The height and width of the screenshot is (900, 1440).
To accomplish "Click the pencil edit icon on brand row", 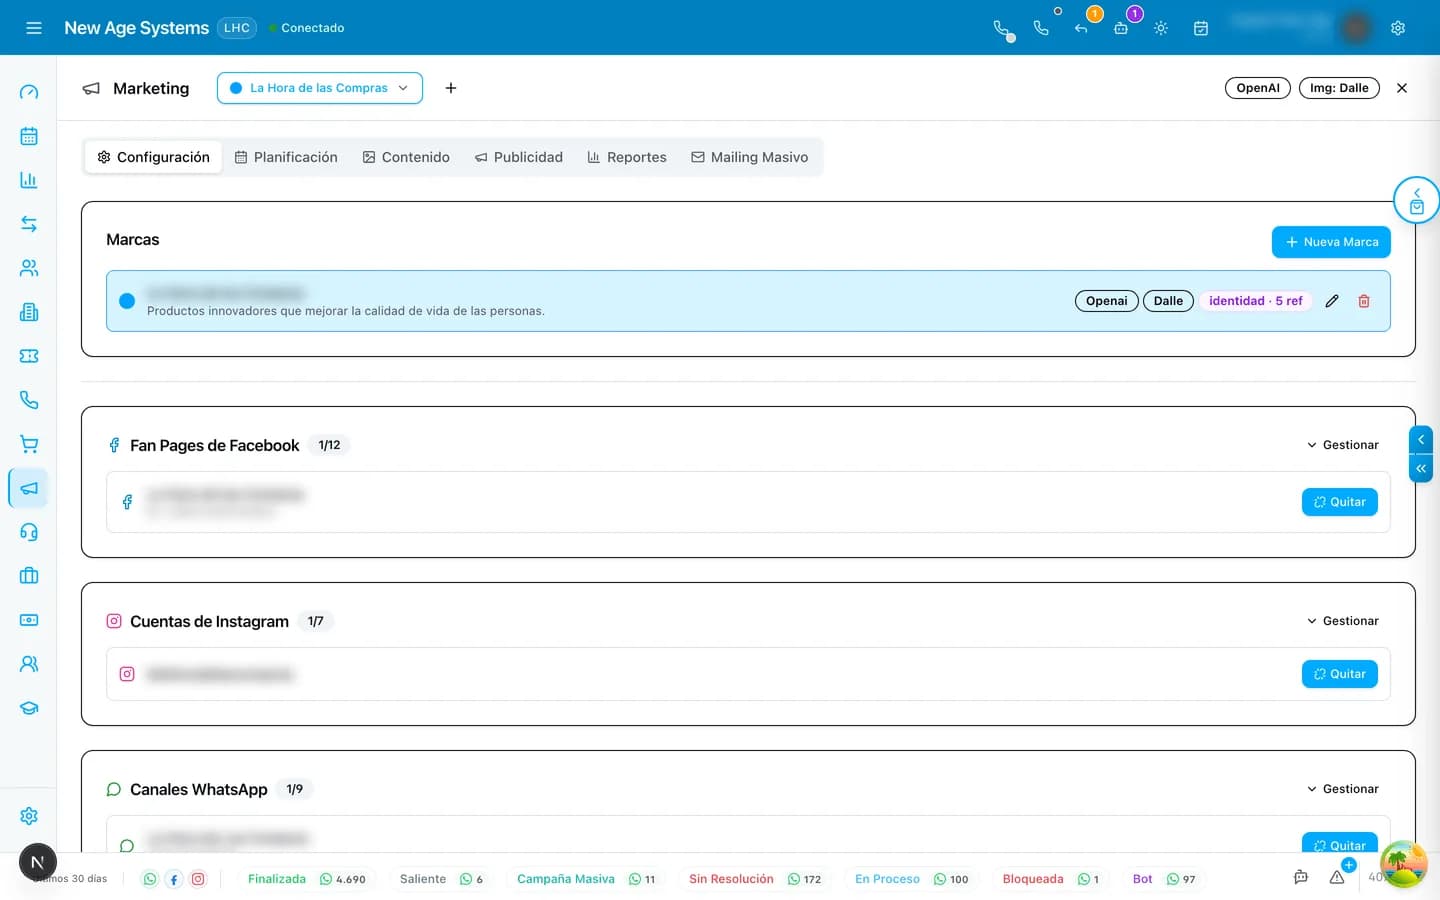I will coord(1332,301).
